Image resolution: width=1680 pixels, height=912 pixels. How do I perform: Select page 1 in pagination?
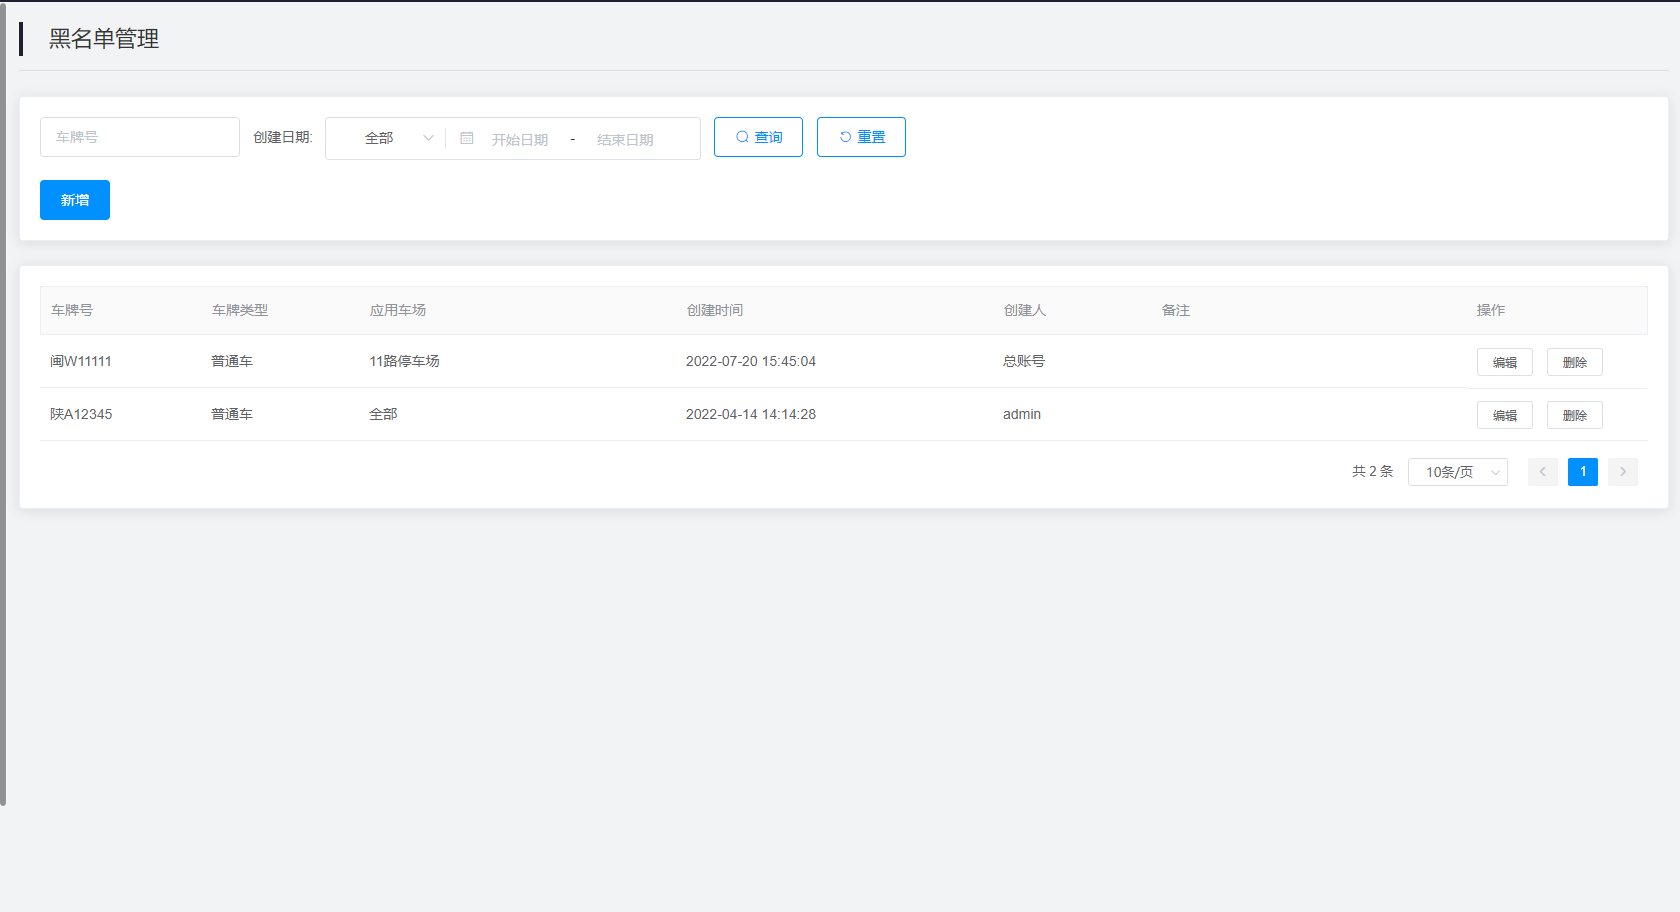coord(1582,472)
